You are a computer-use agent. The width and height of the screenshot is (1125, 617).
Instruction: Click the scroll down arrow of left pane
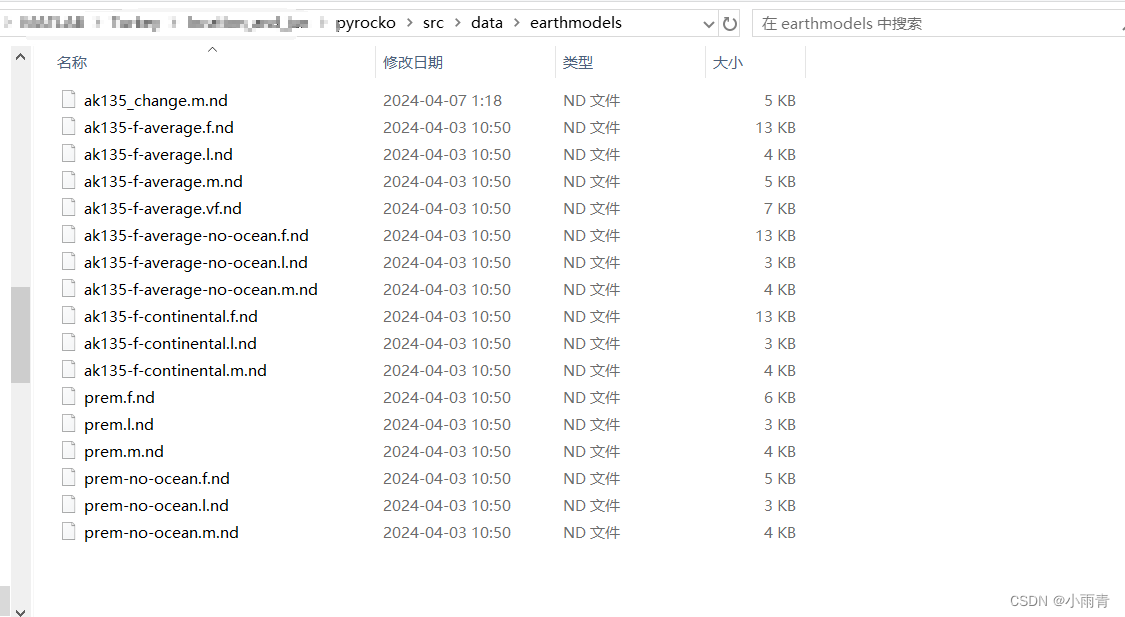(x=20, y=611)
